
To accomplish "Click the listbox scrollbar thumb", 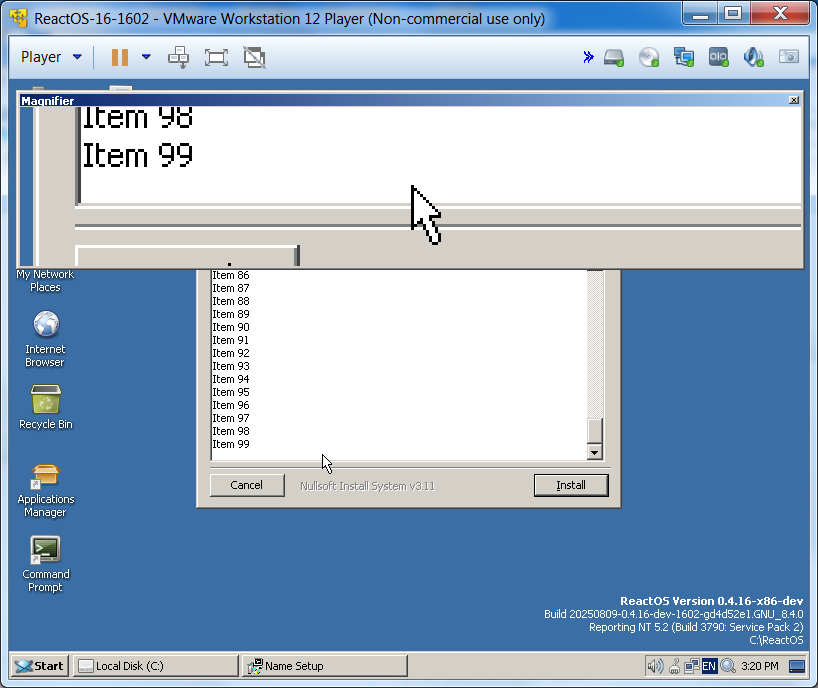I will (x=595, y=431).
